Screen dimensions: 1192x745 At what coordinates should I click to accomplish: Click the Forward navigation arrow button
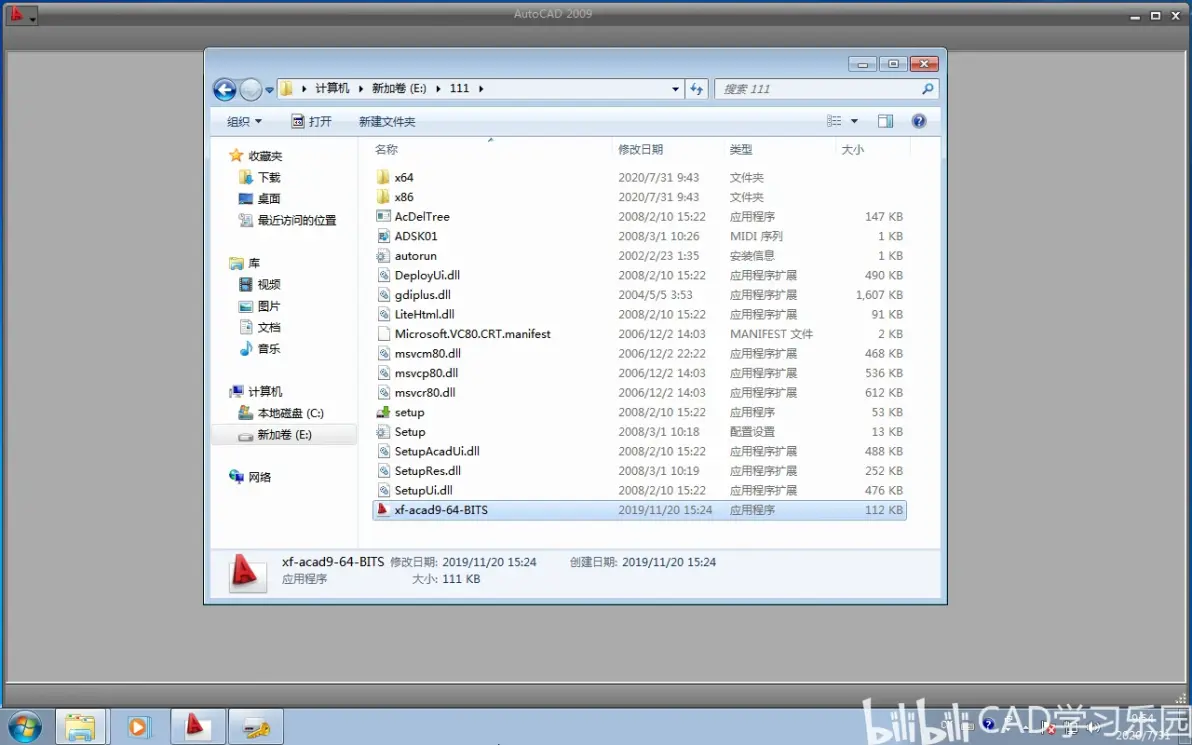click(251, 89)
